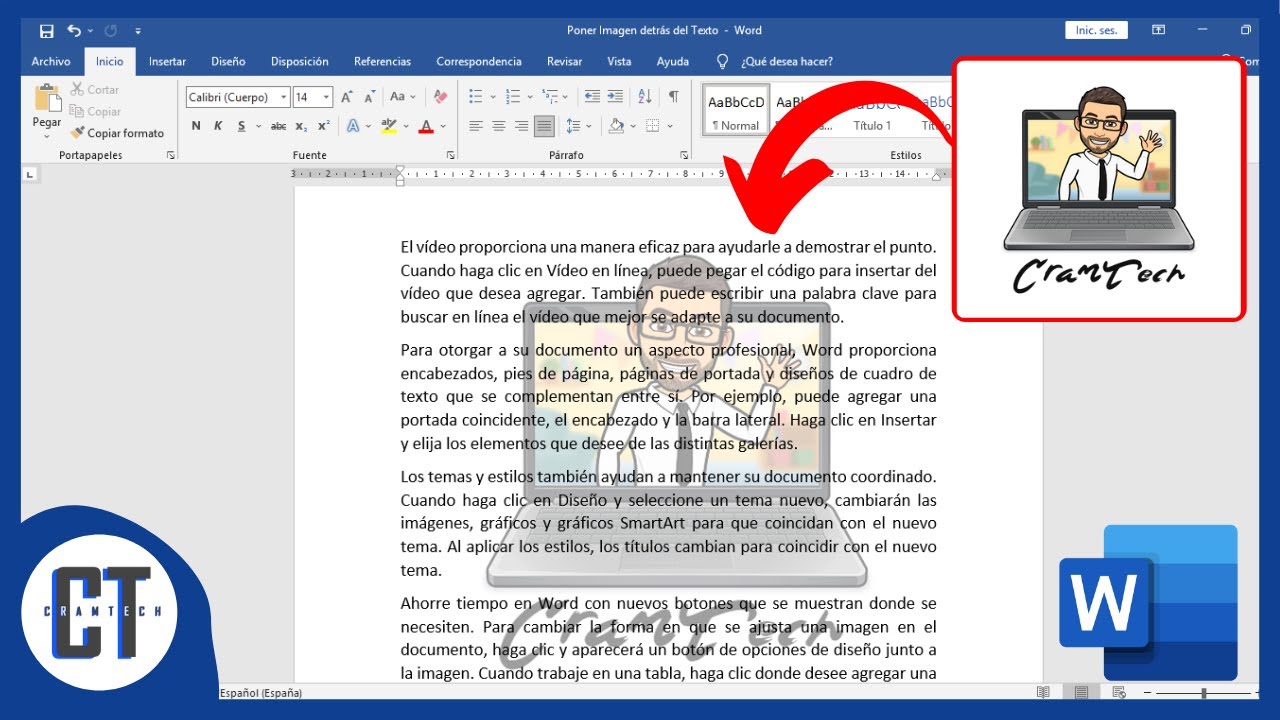
Task: Increase font size with the larger A icon
Action: (347, 97)
